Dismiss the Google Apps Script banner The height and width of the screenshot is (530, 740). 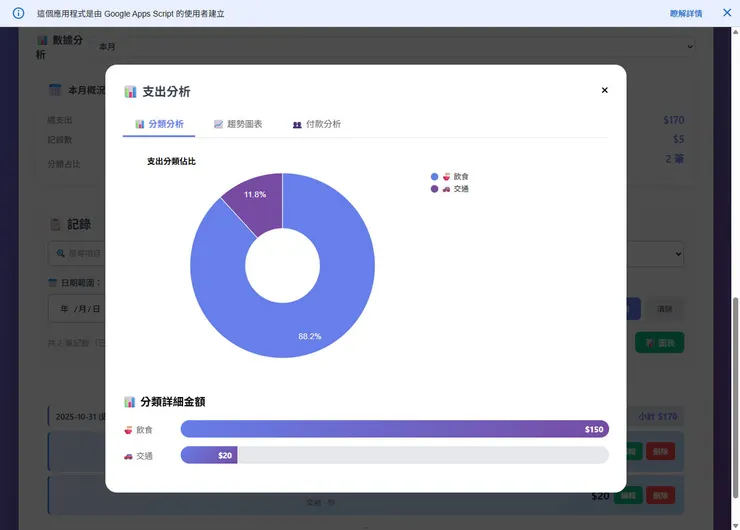(x=727, y=13)
